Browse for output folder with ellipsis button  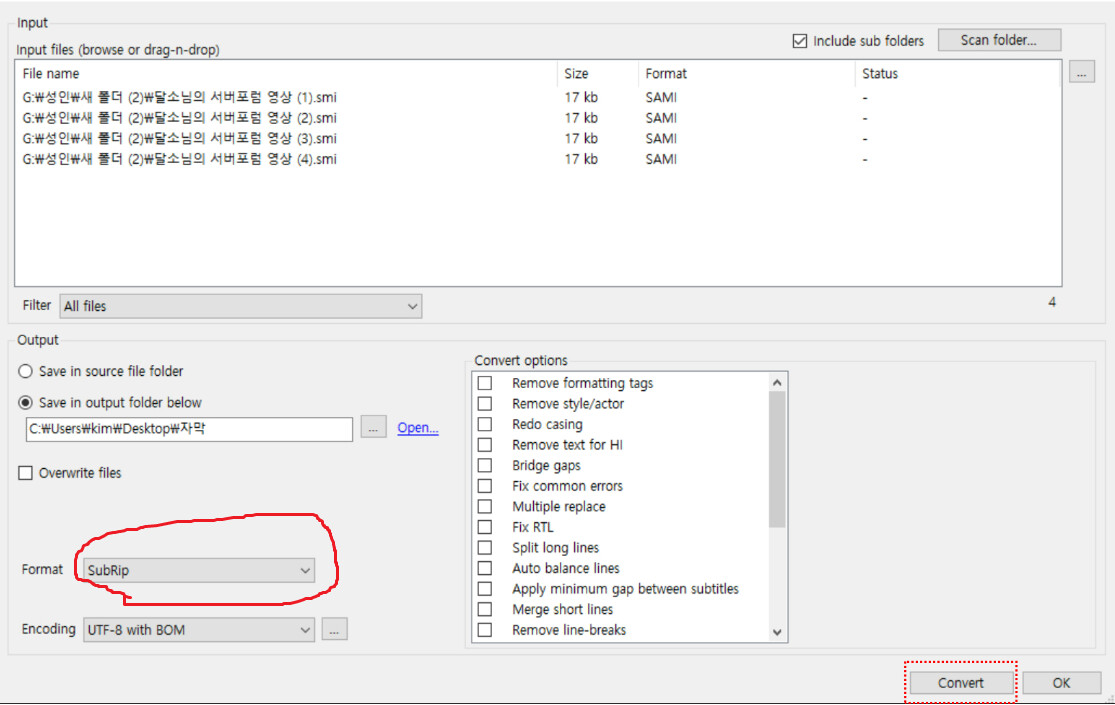(x=373, y=428)
